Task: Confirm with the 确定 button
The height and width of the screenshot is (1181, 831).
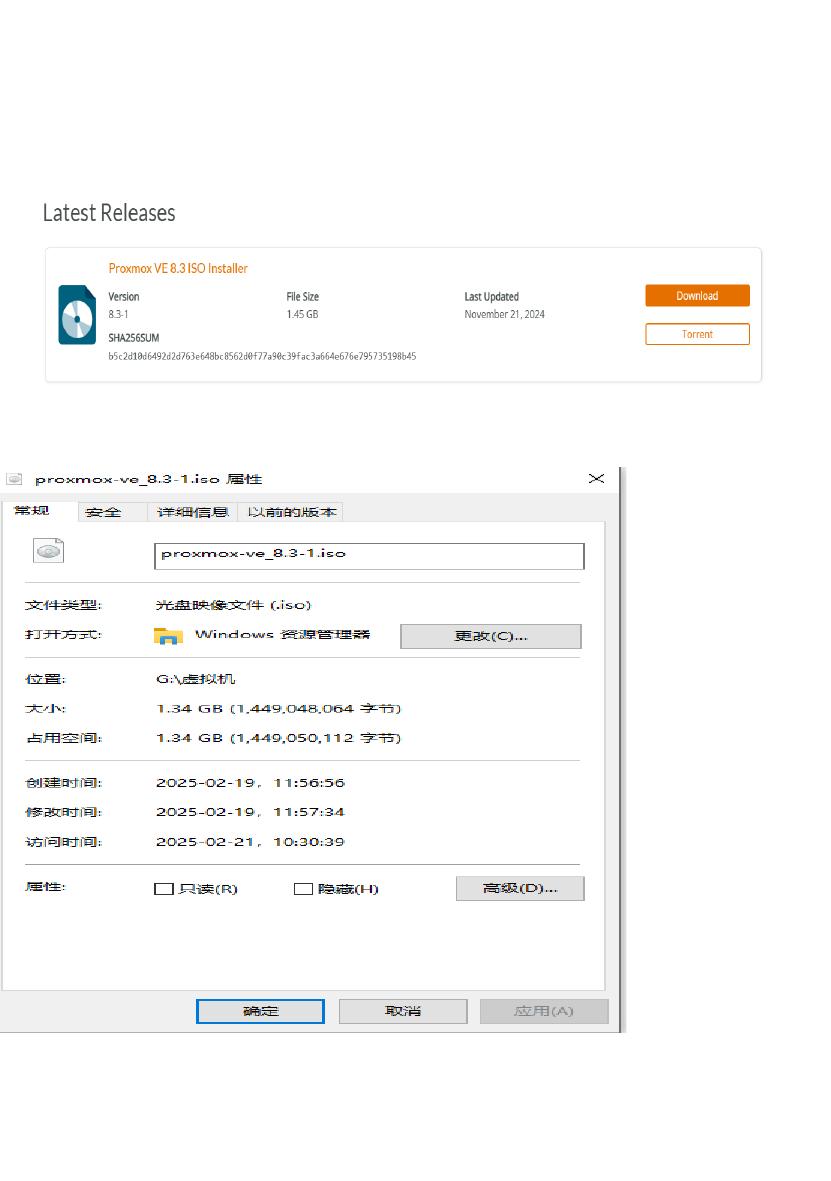Action: (x=260, y=1011)
